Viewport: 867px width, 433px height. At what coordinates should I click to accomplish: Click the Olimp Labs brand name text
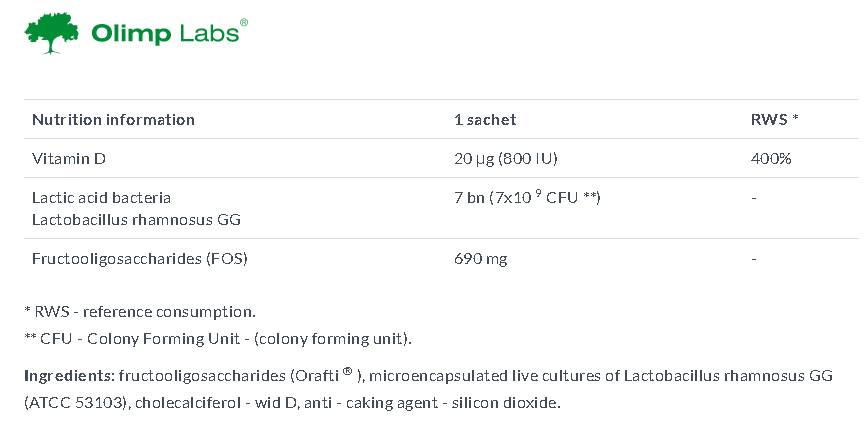165,33
